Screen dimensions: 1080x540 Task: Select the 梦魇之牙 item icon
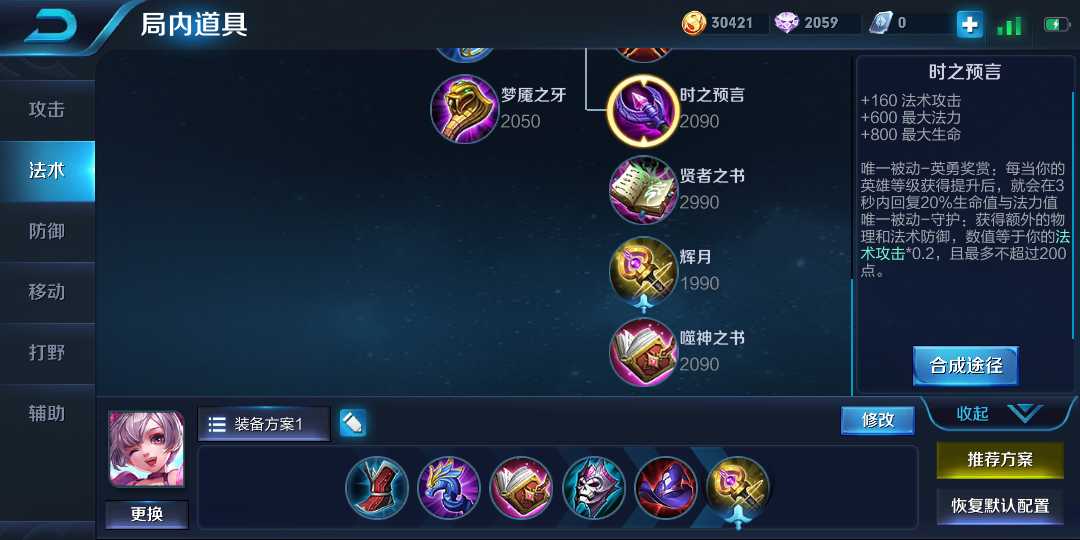coord(464,109)
